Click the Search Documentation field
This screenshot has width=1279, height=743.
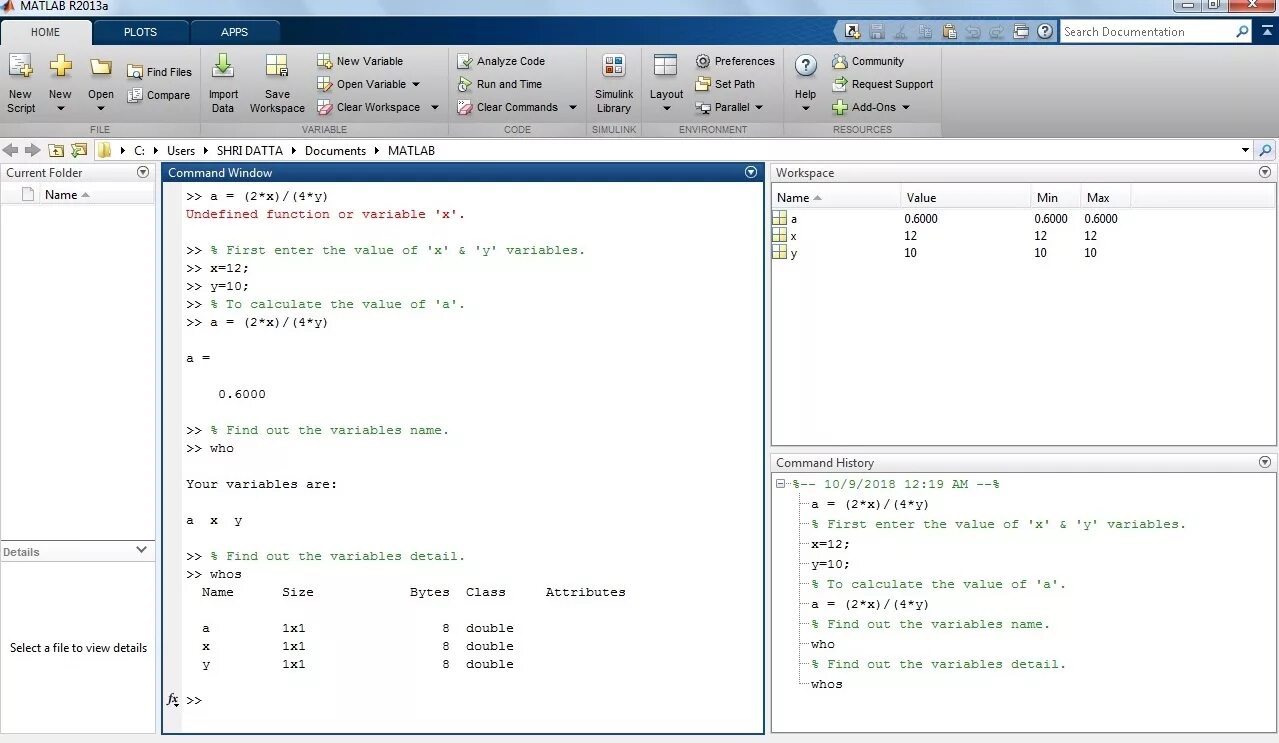tap(1146, 32)
